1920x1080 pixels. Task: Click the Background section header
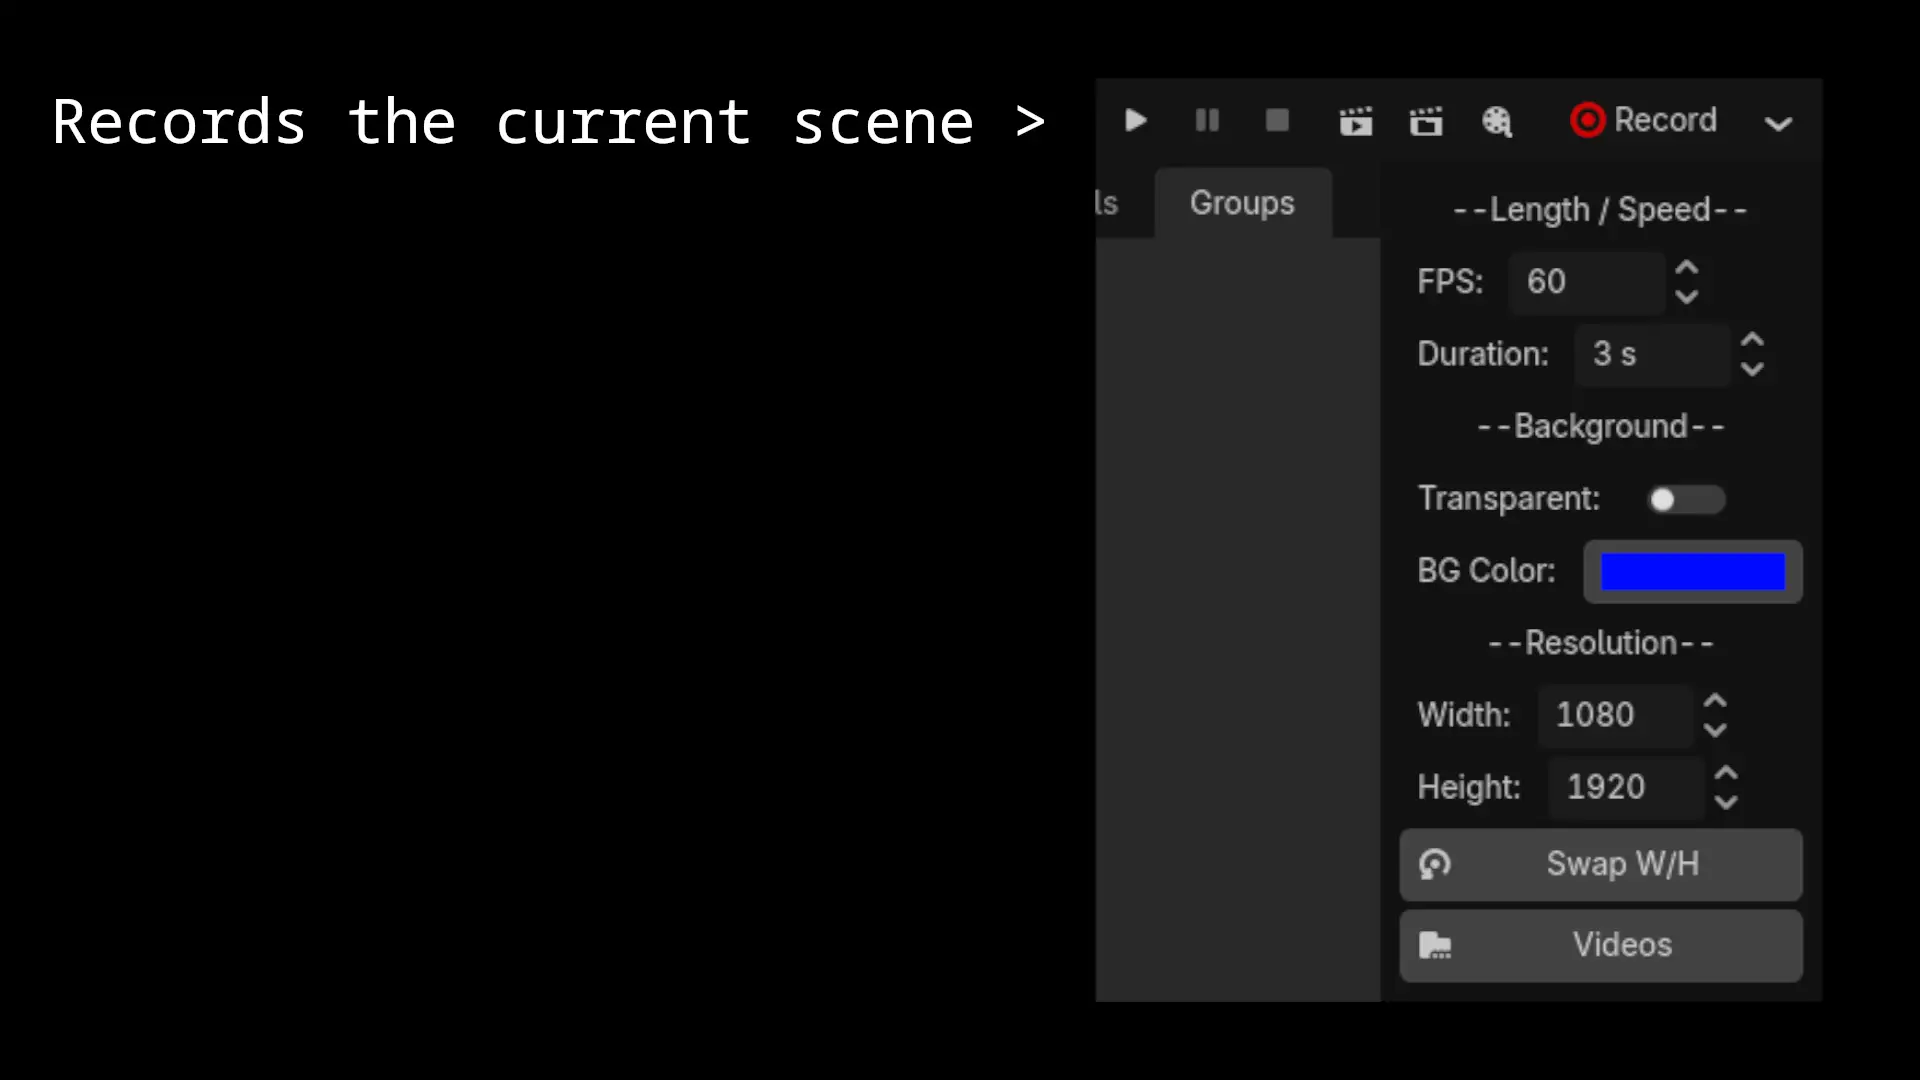coord(1601,427)
